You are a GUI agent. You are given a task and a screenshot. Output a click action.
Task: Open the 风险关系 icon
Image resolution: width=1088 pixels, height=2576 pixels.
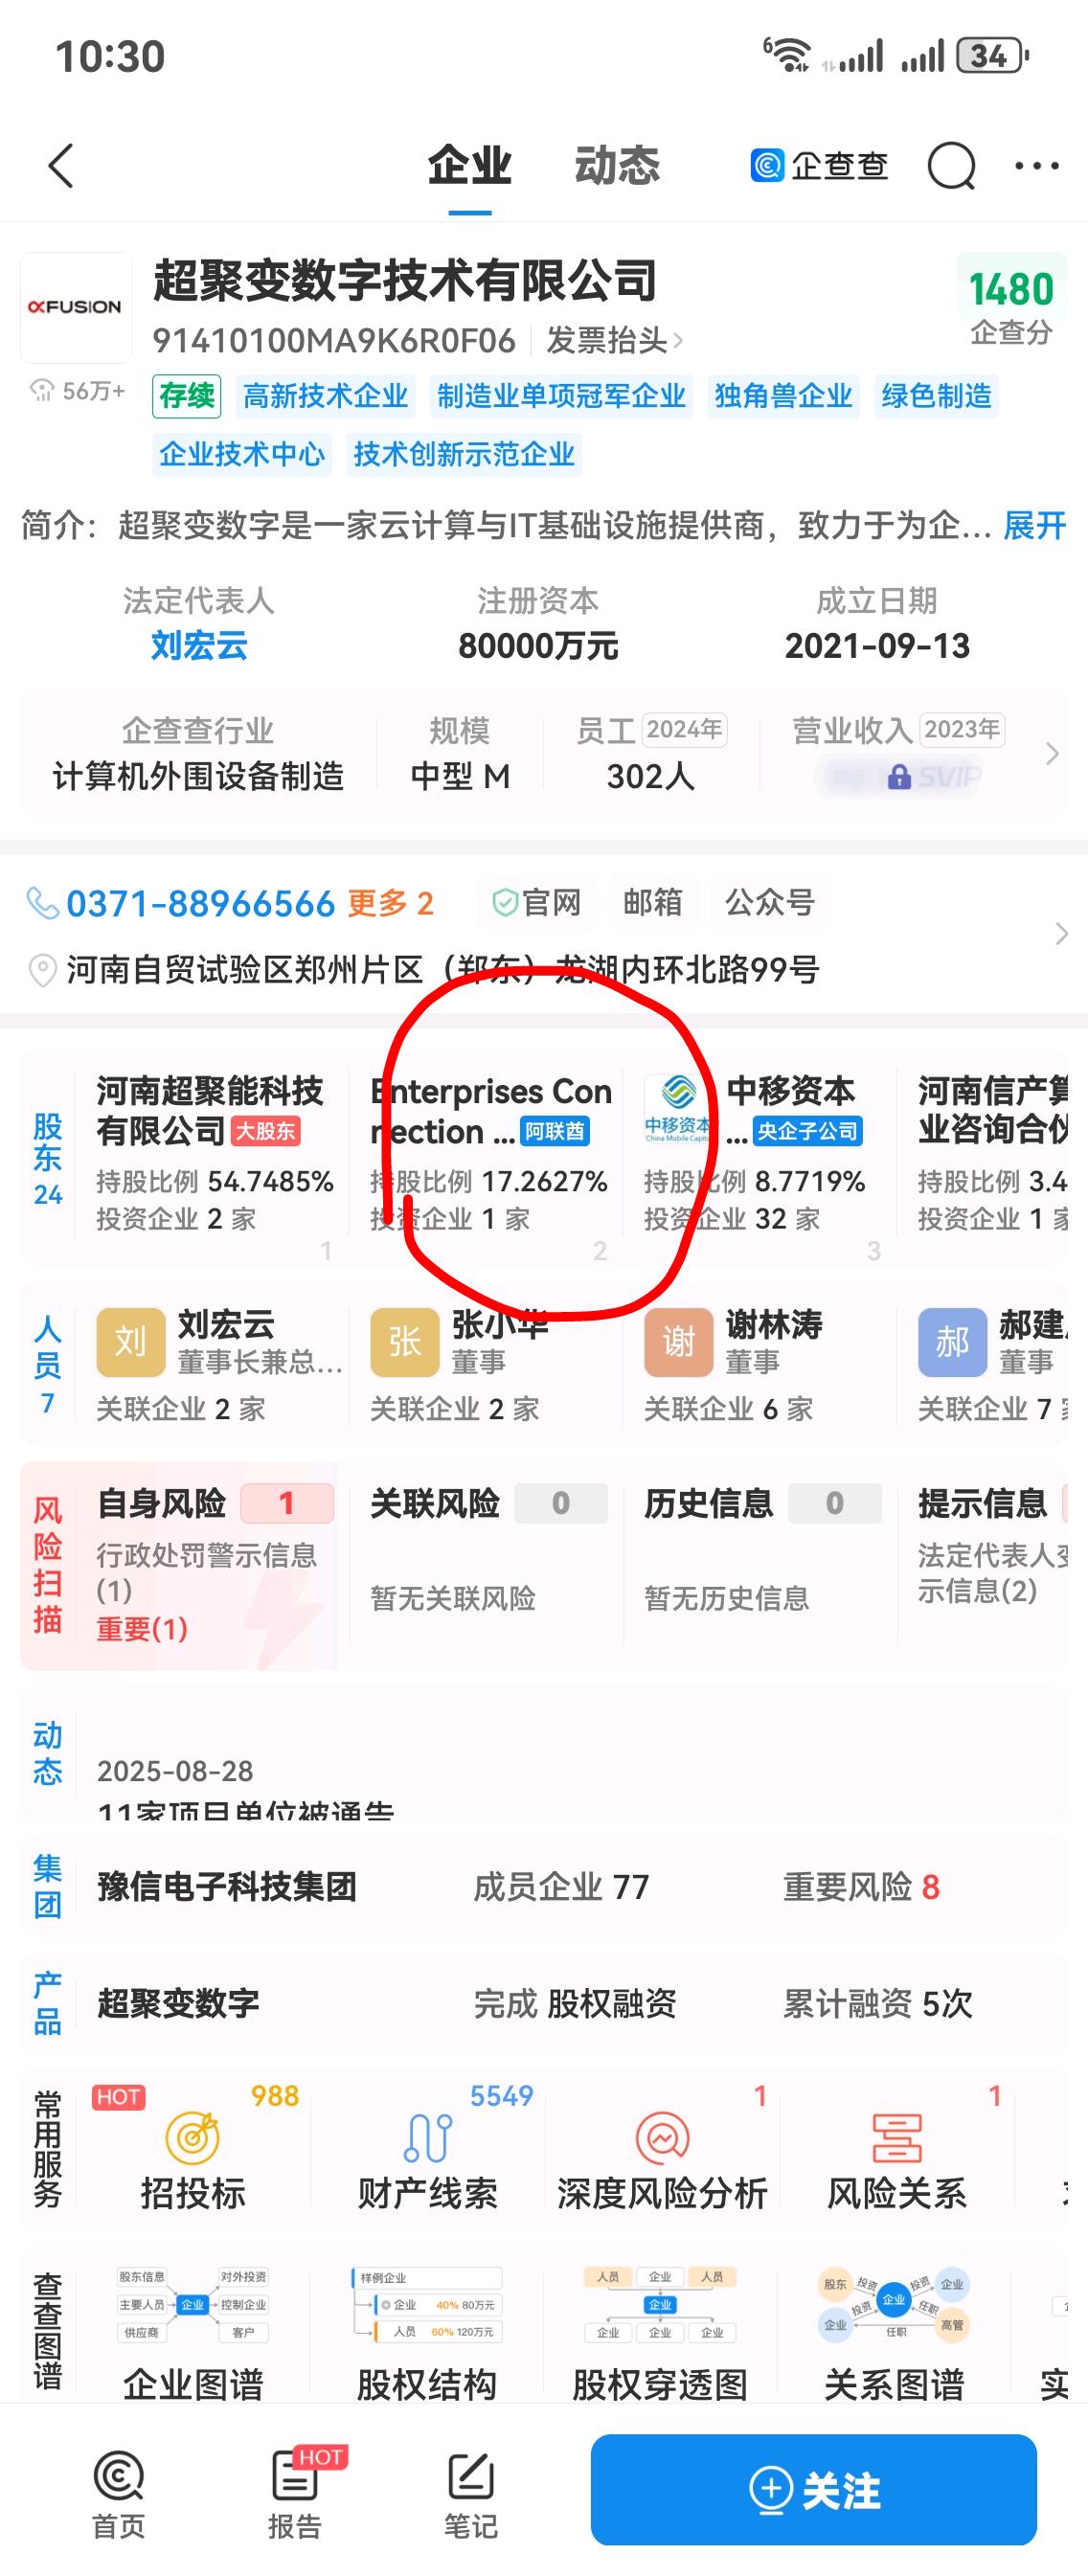[897, 2138]
